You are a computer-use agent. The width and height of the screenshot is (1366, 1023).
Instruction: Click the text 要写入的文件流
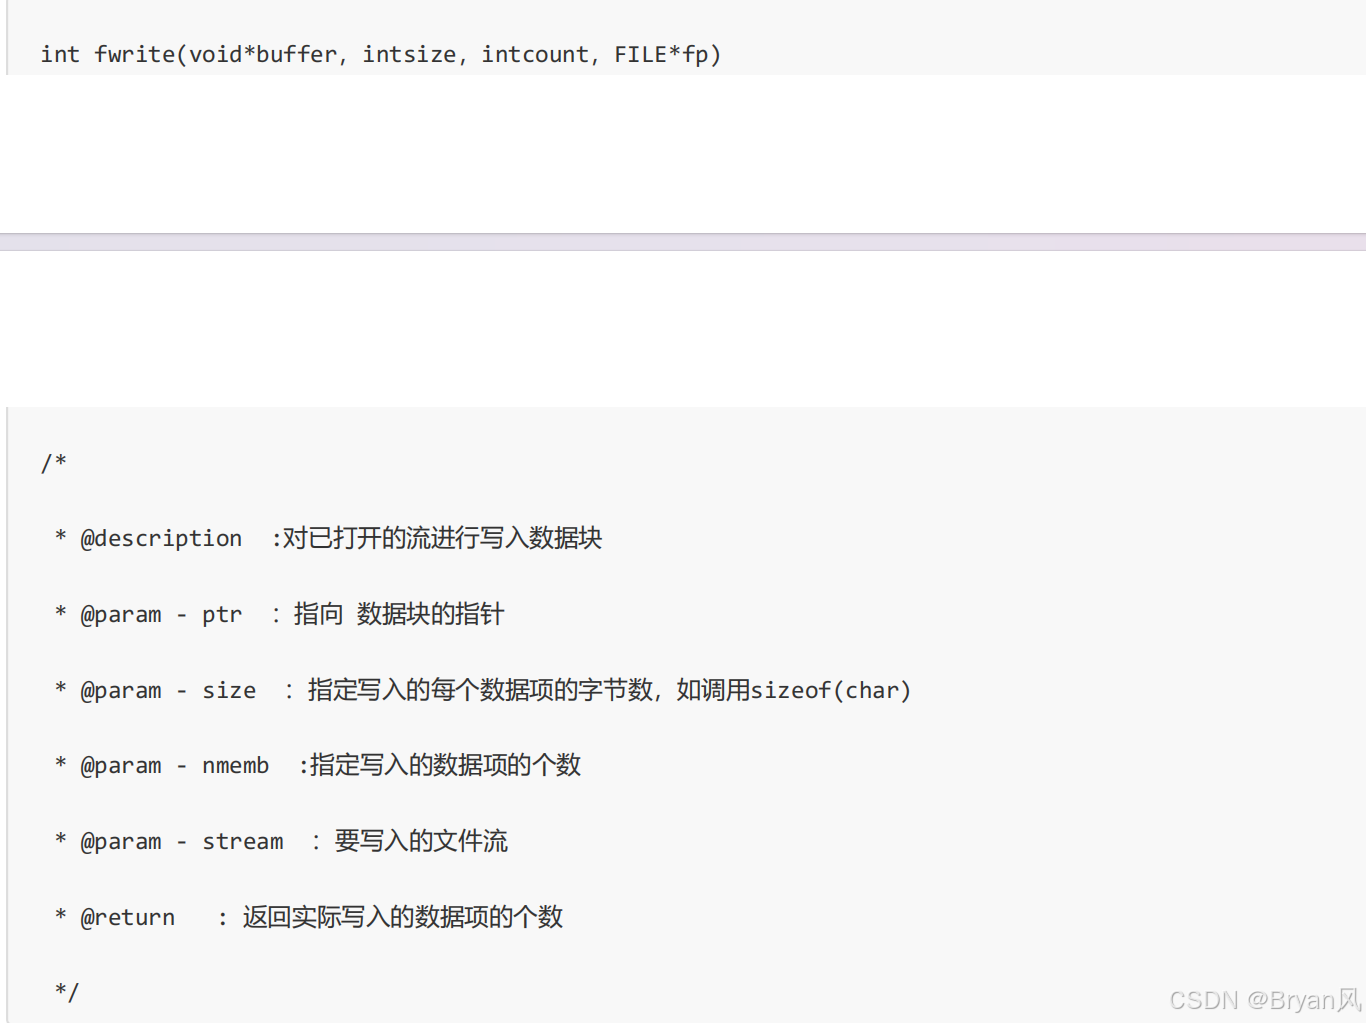point(421,841)
